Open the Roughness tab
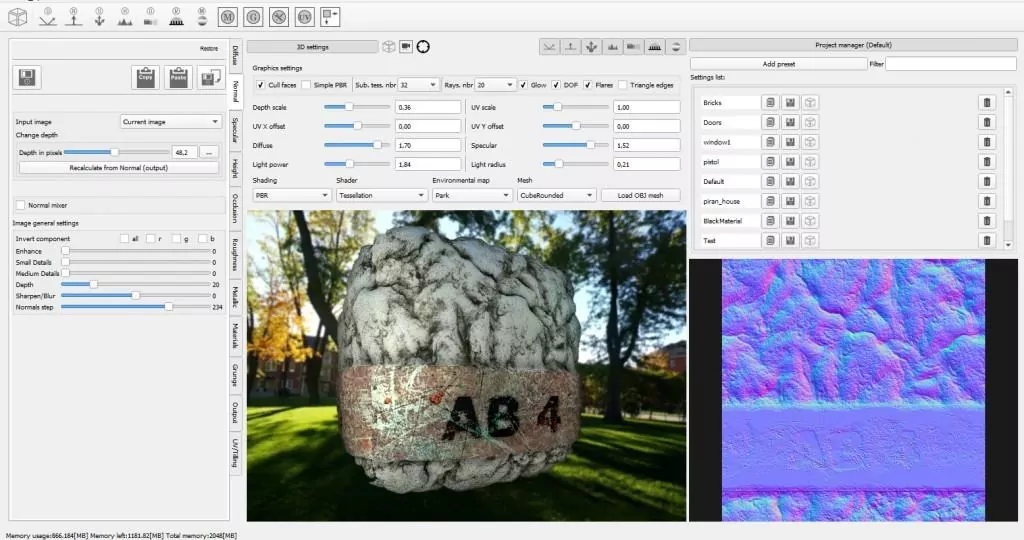1024x540 pixels. click(x=235, y=255)
